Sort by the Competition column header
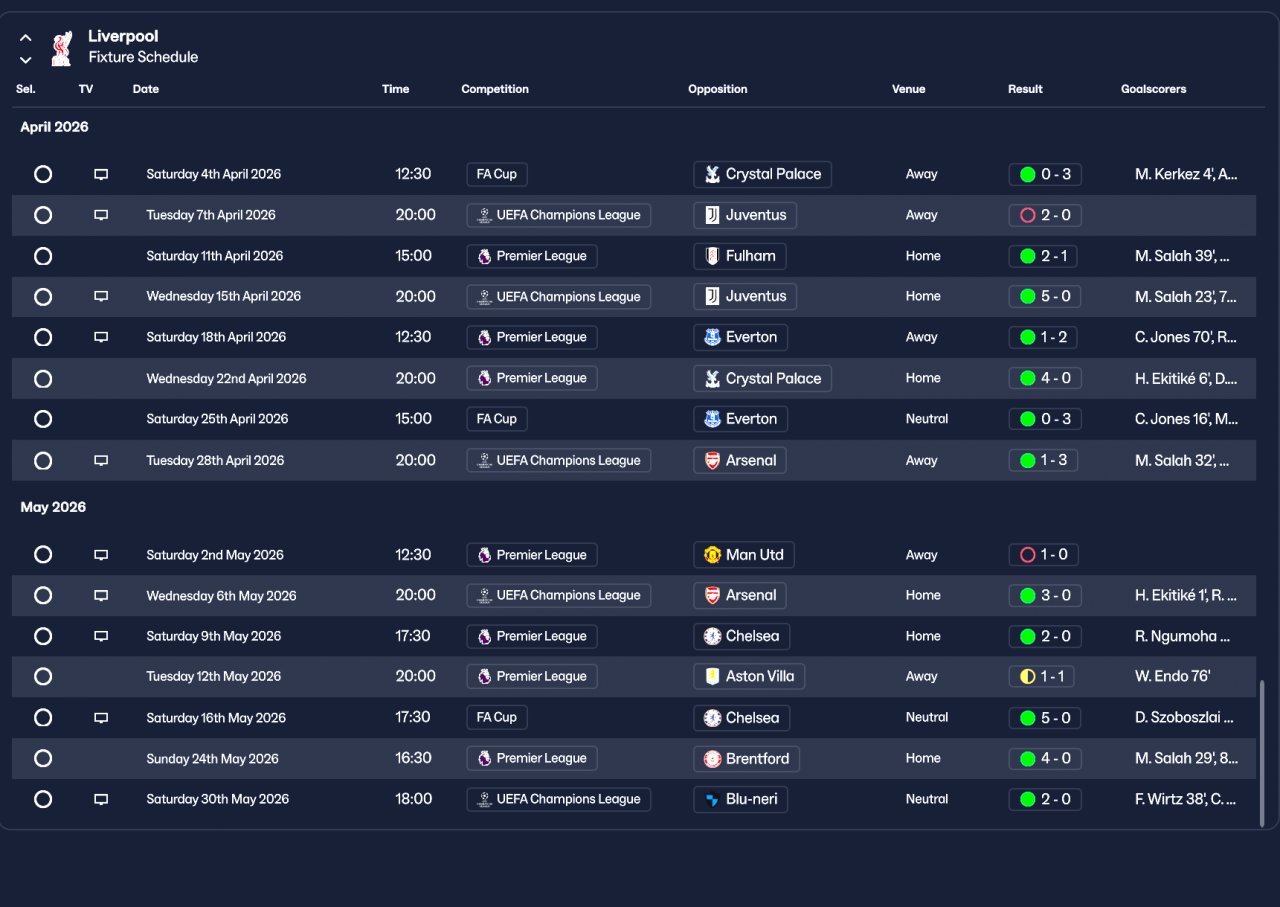This screenshot has height=907, width=1280. coord(495,89)
